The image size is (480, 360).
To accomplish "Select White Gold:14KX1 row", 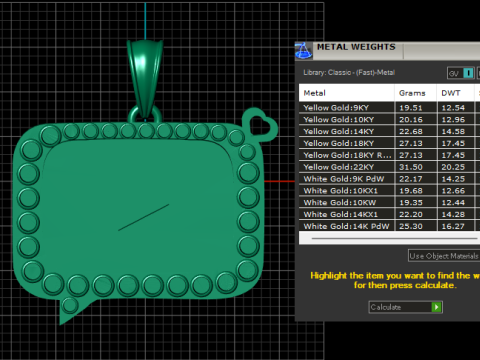I will click(x=389, y=214).
